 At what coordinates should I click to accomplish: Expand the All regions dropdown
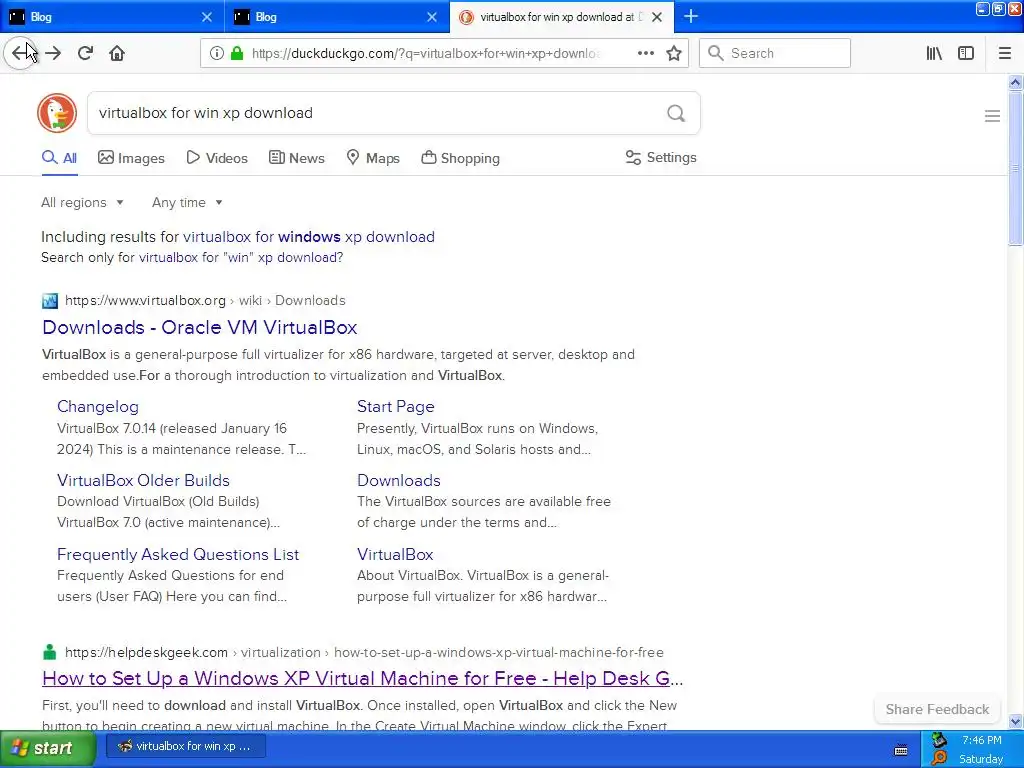tap(82, 202)
